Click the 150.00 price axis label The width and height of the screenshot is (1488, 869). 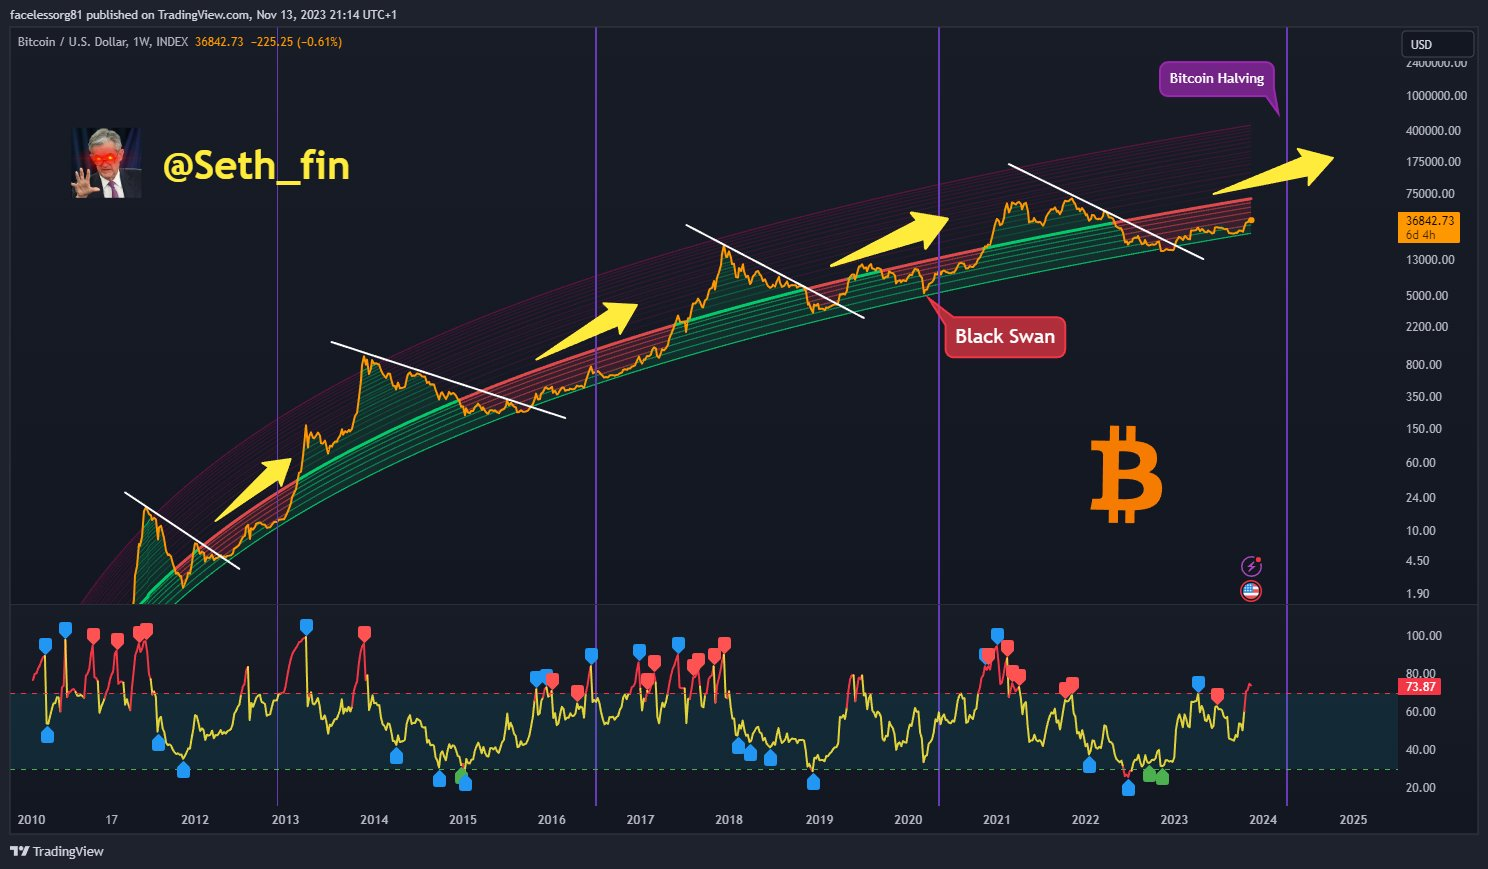1424,429
